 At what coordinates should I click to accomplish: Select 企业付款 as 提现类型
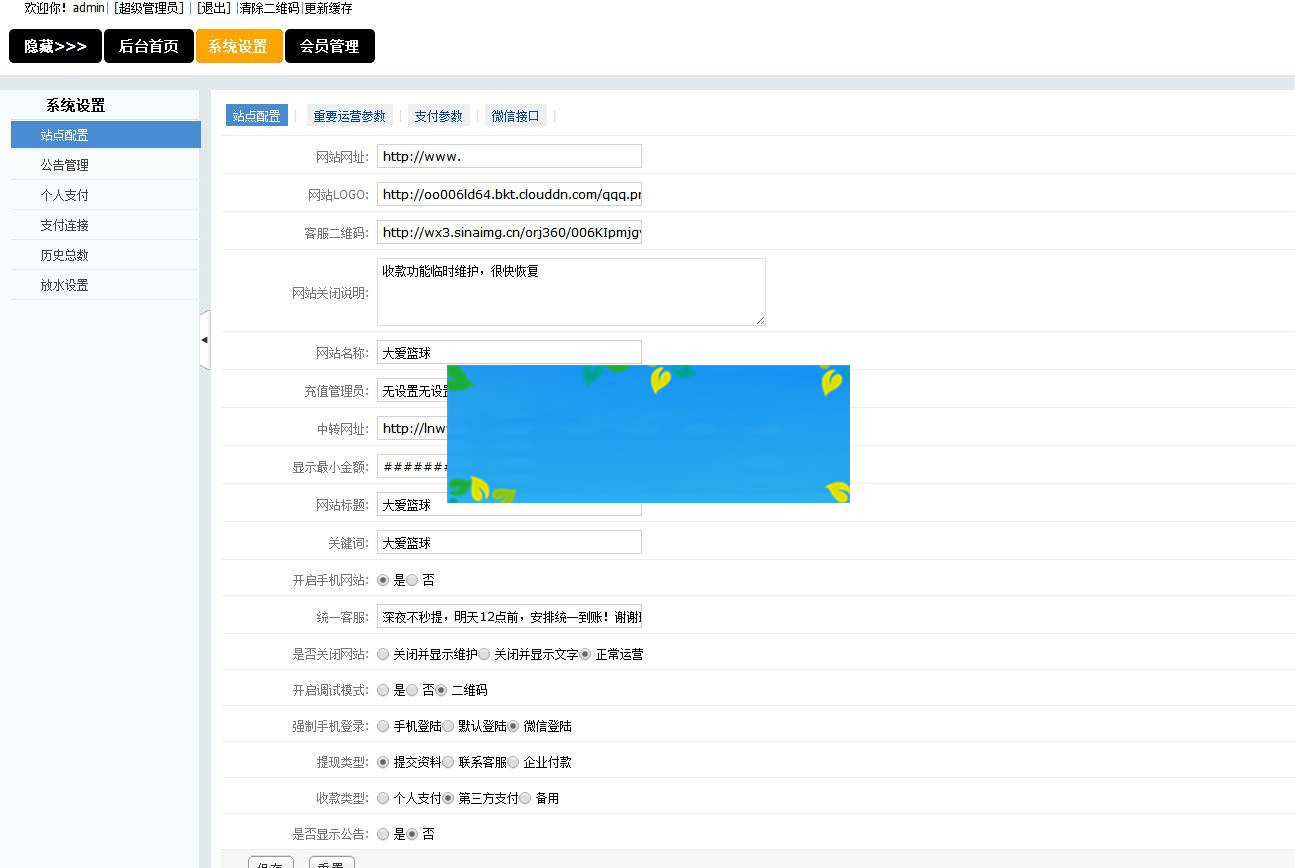[512, 761]
